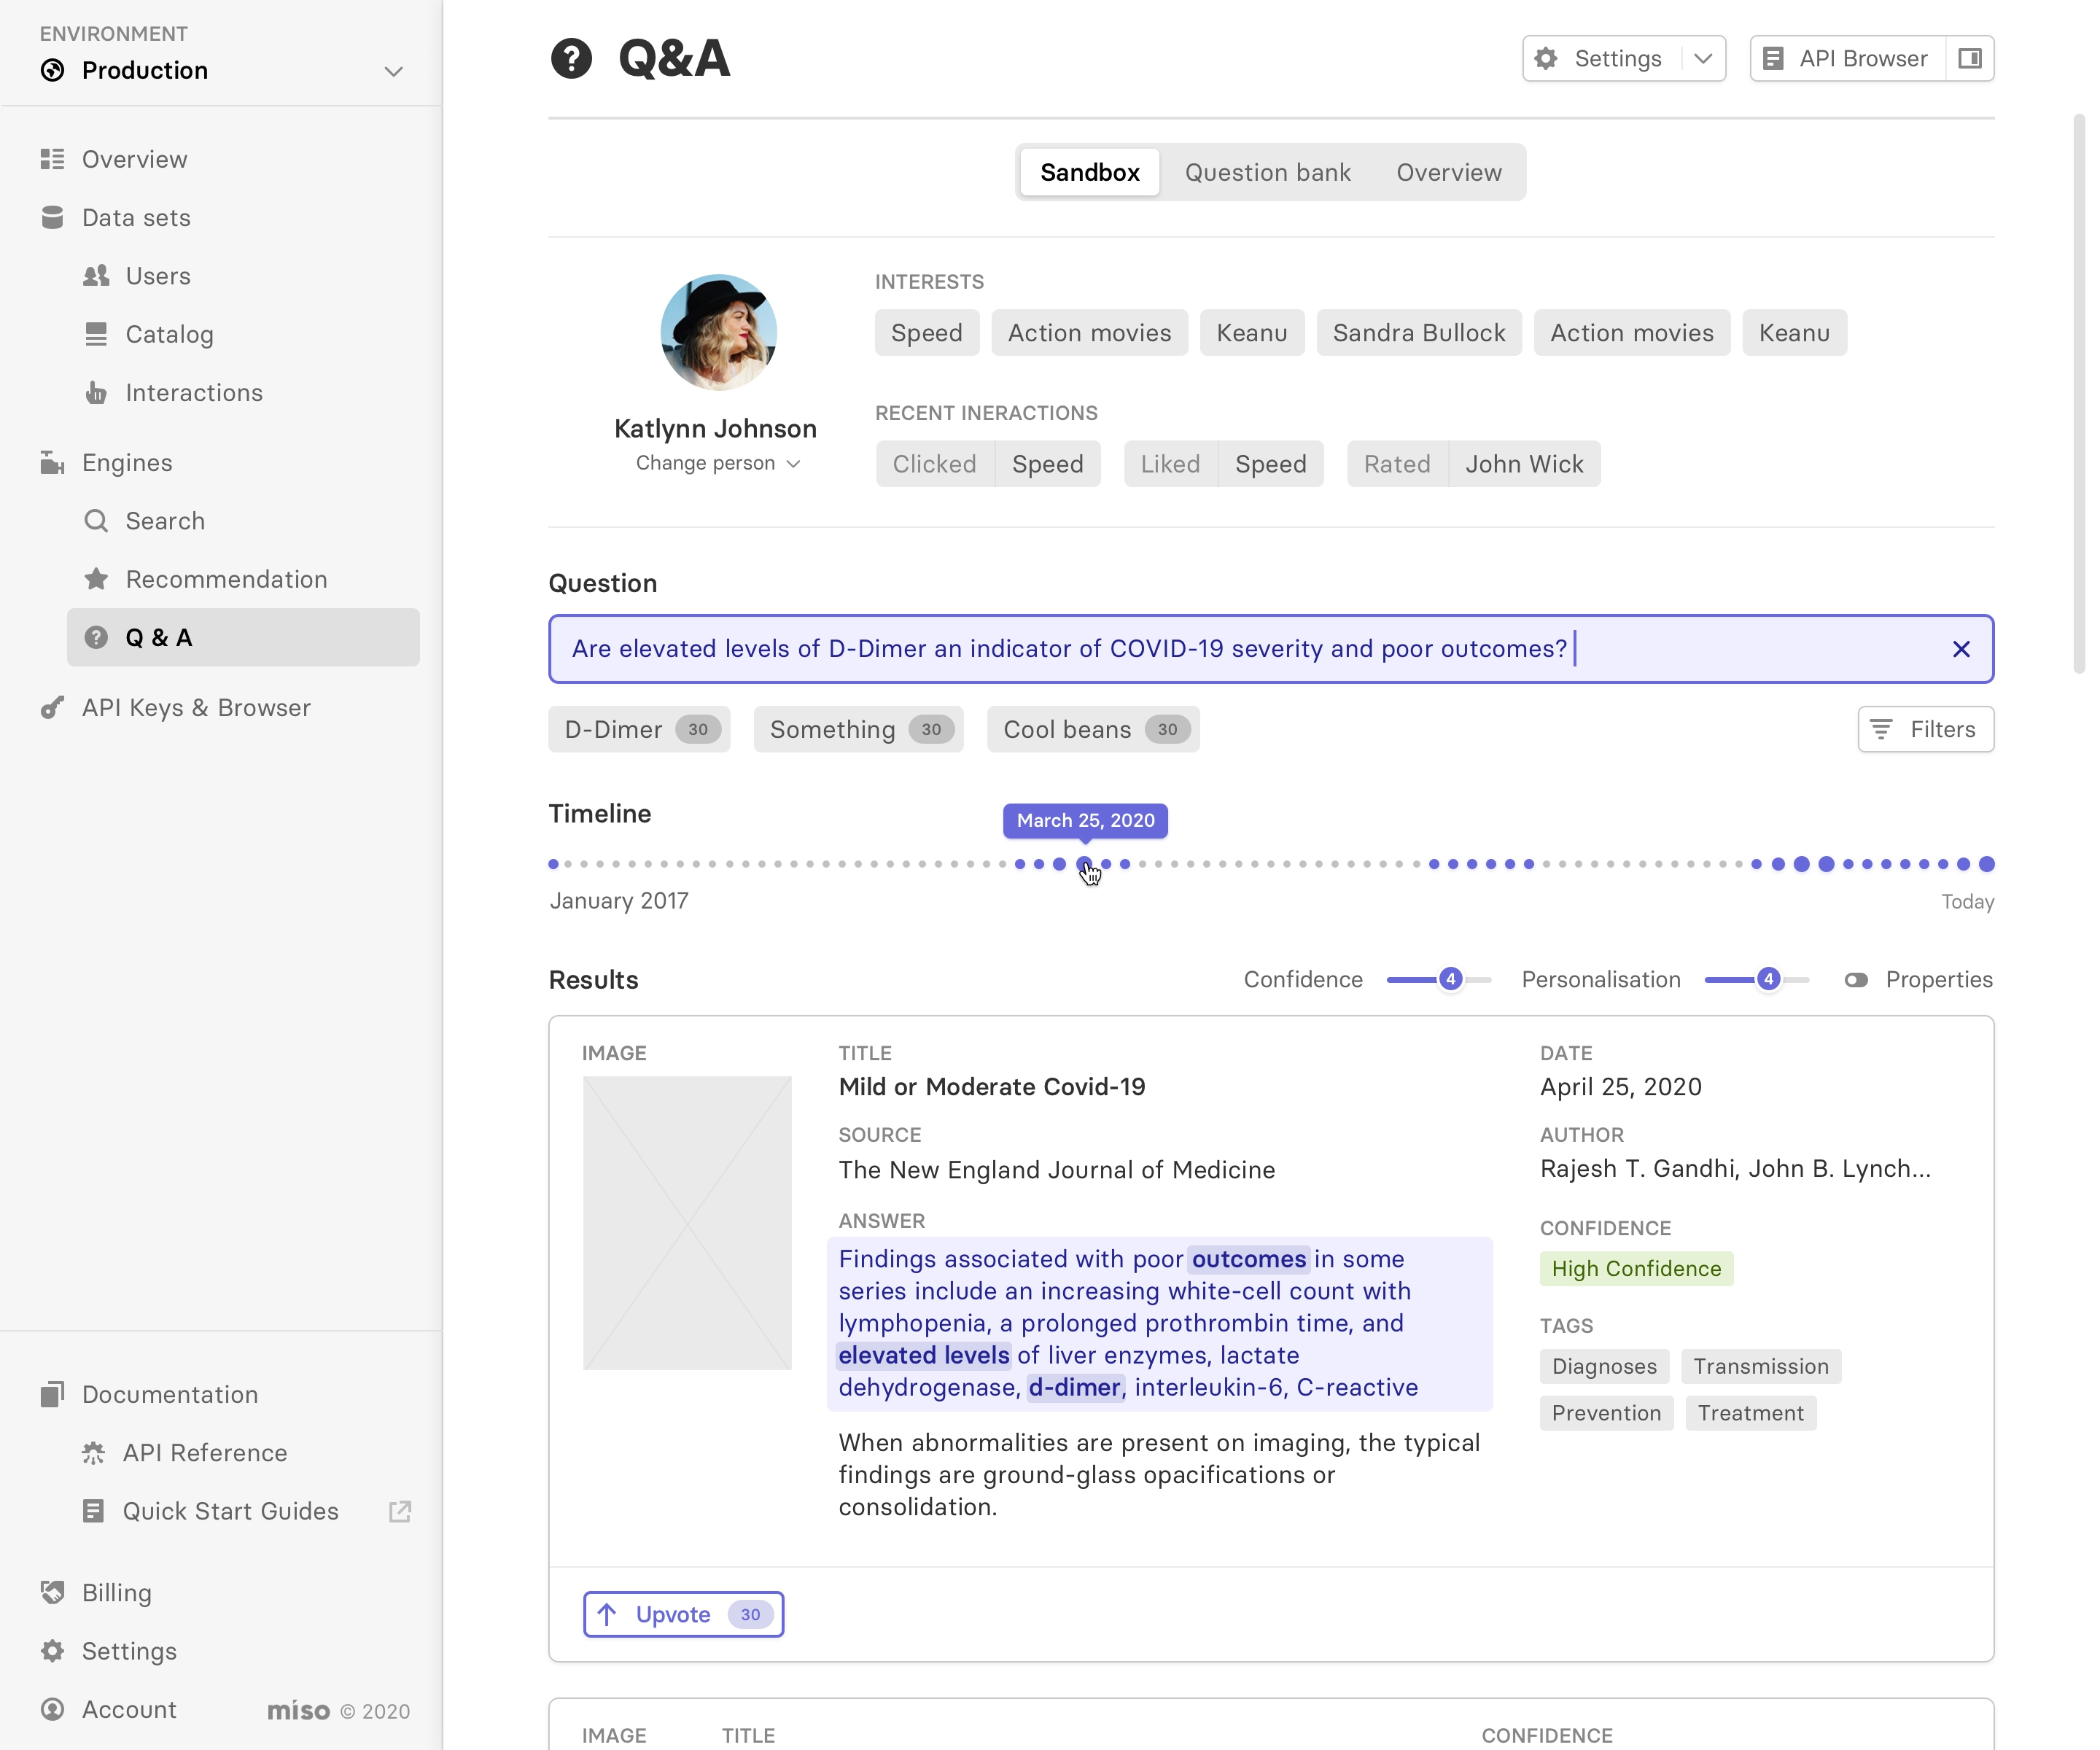Click the Interactions hand icon
Viewport: 2100px width, 1750px height.
pos(96,392)
